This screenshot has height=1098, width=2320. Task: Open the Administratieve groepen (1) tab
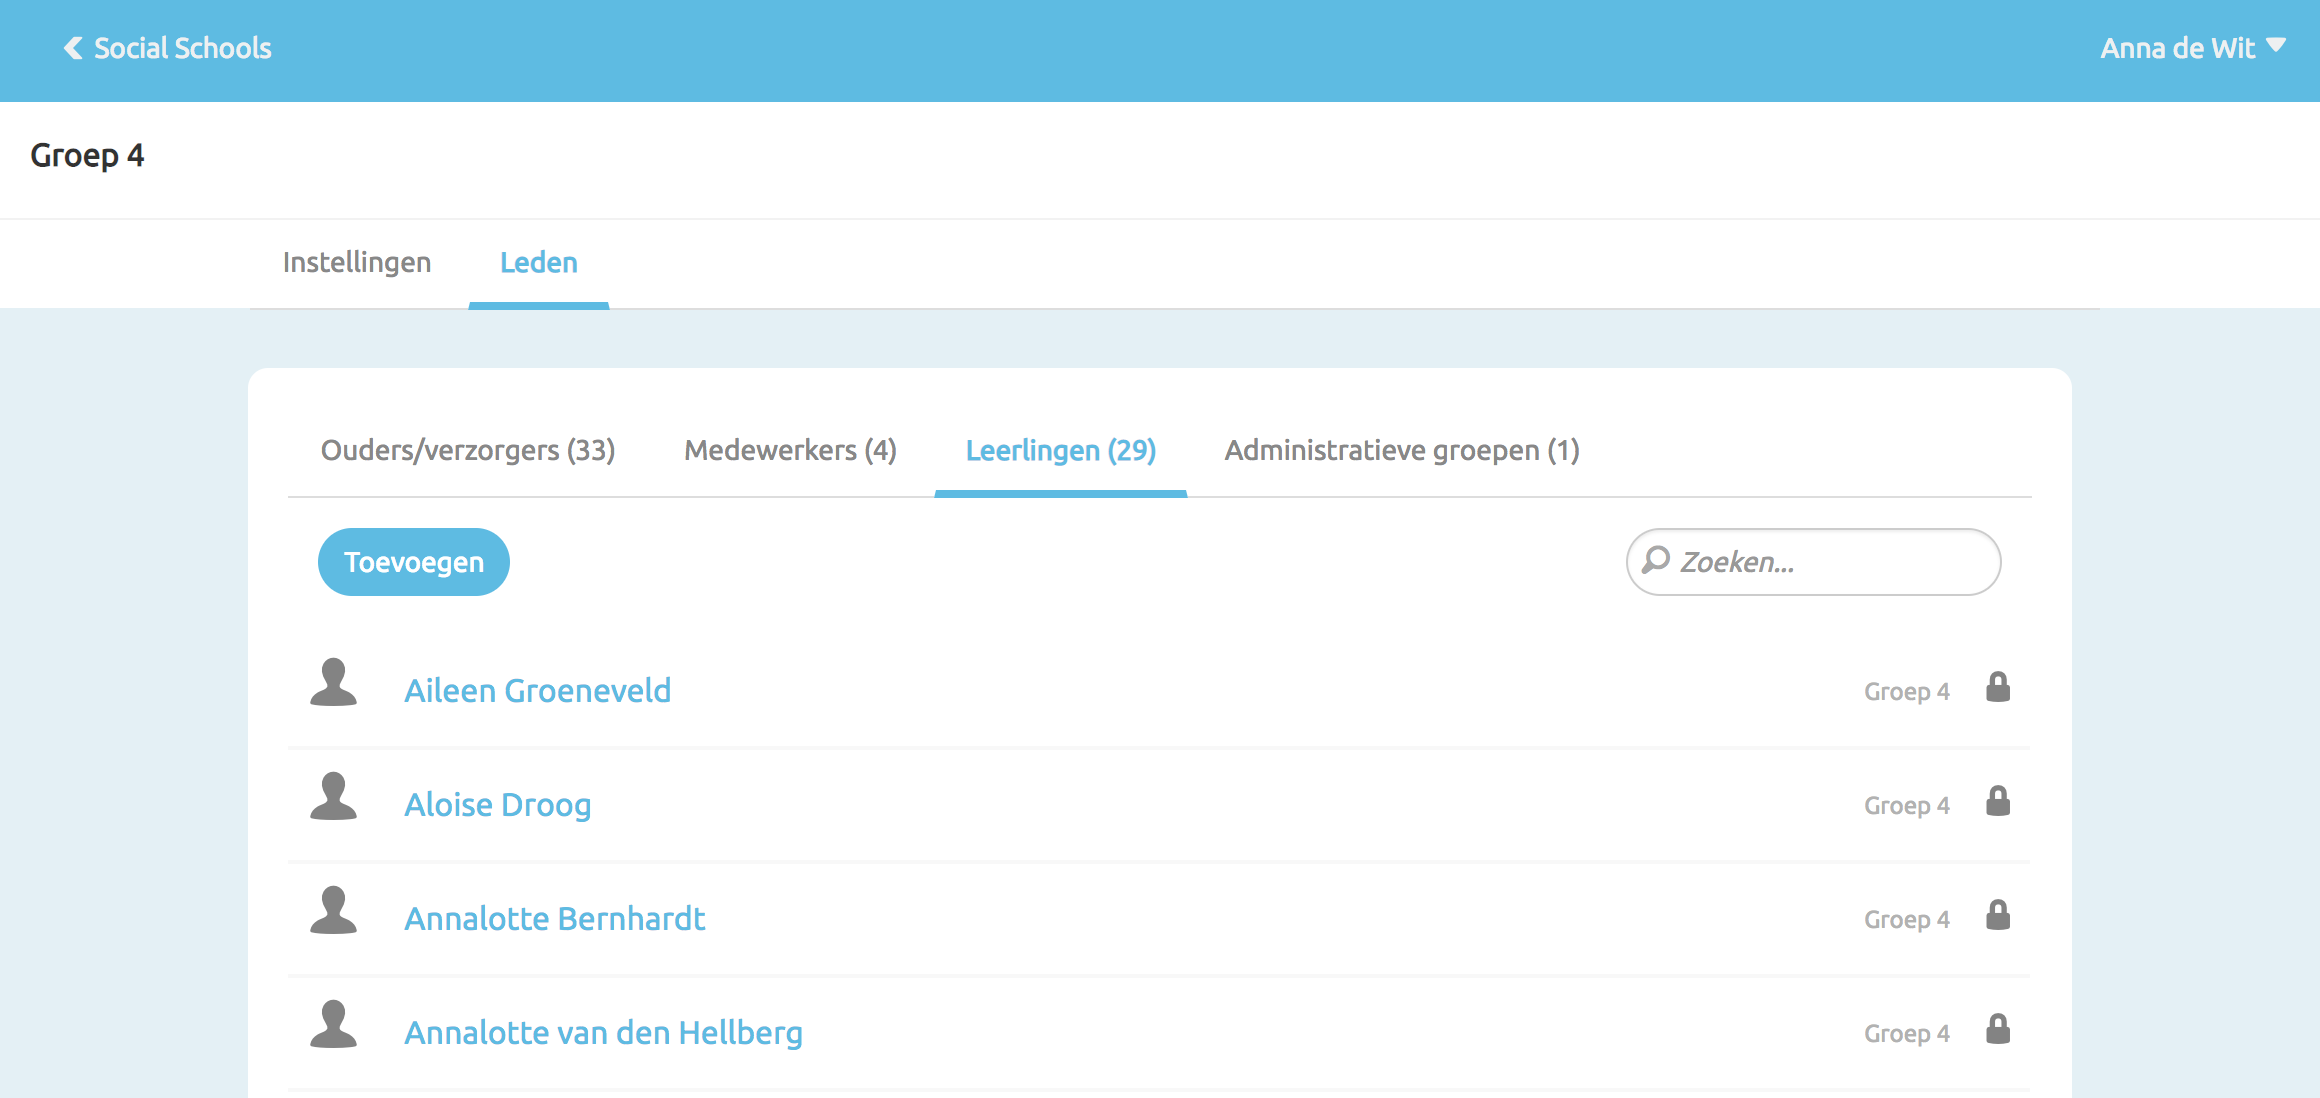pos(1402,450)
